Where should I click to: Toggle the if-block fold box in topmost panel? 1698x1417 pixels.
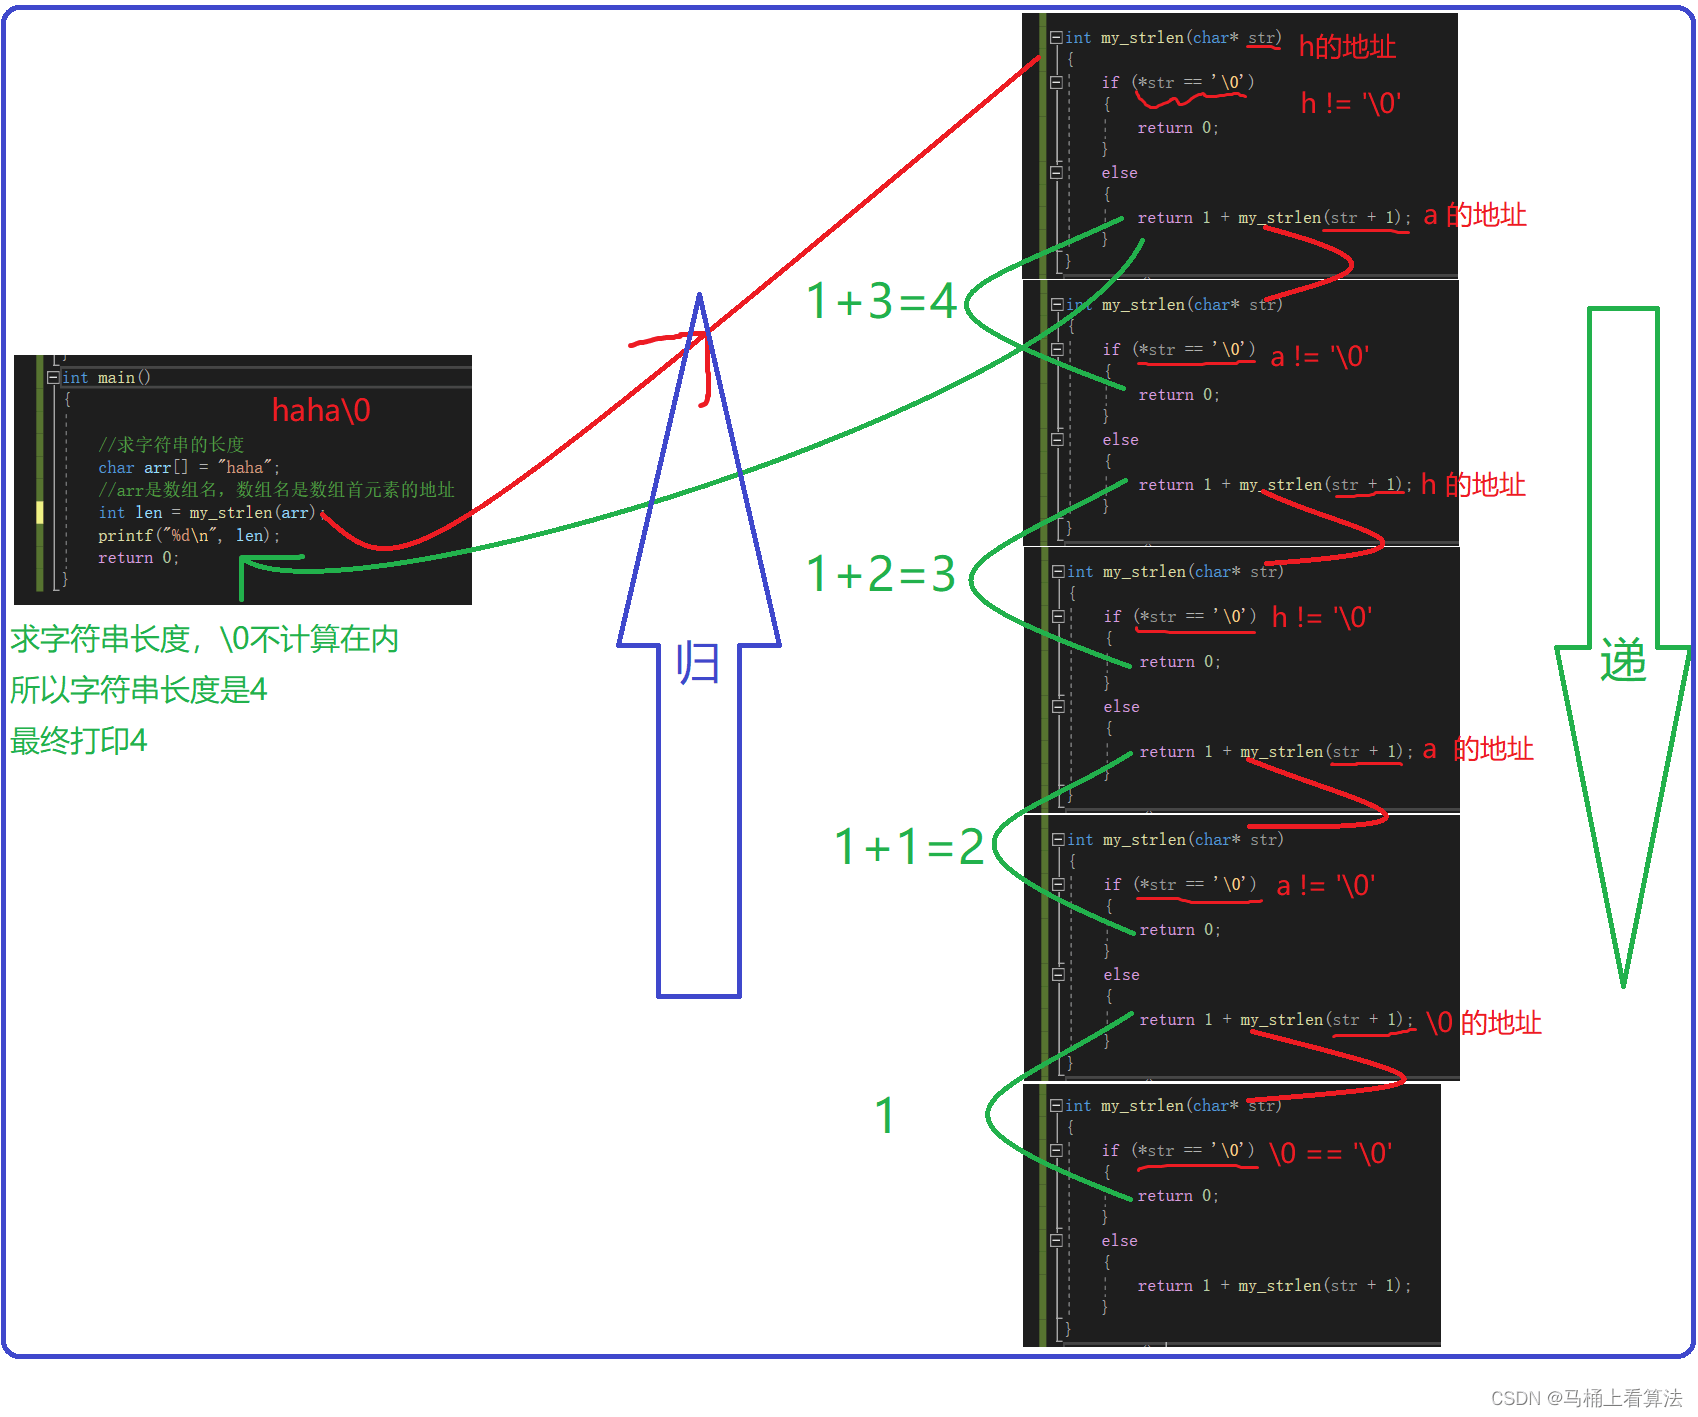coord(1056,83)
